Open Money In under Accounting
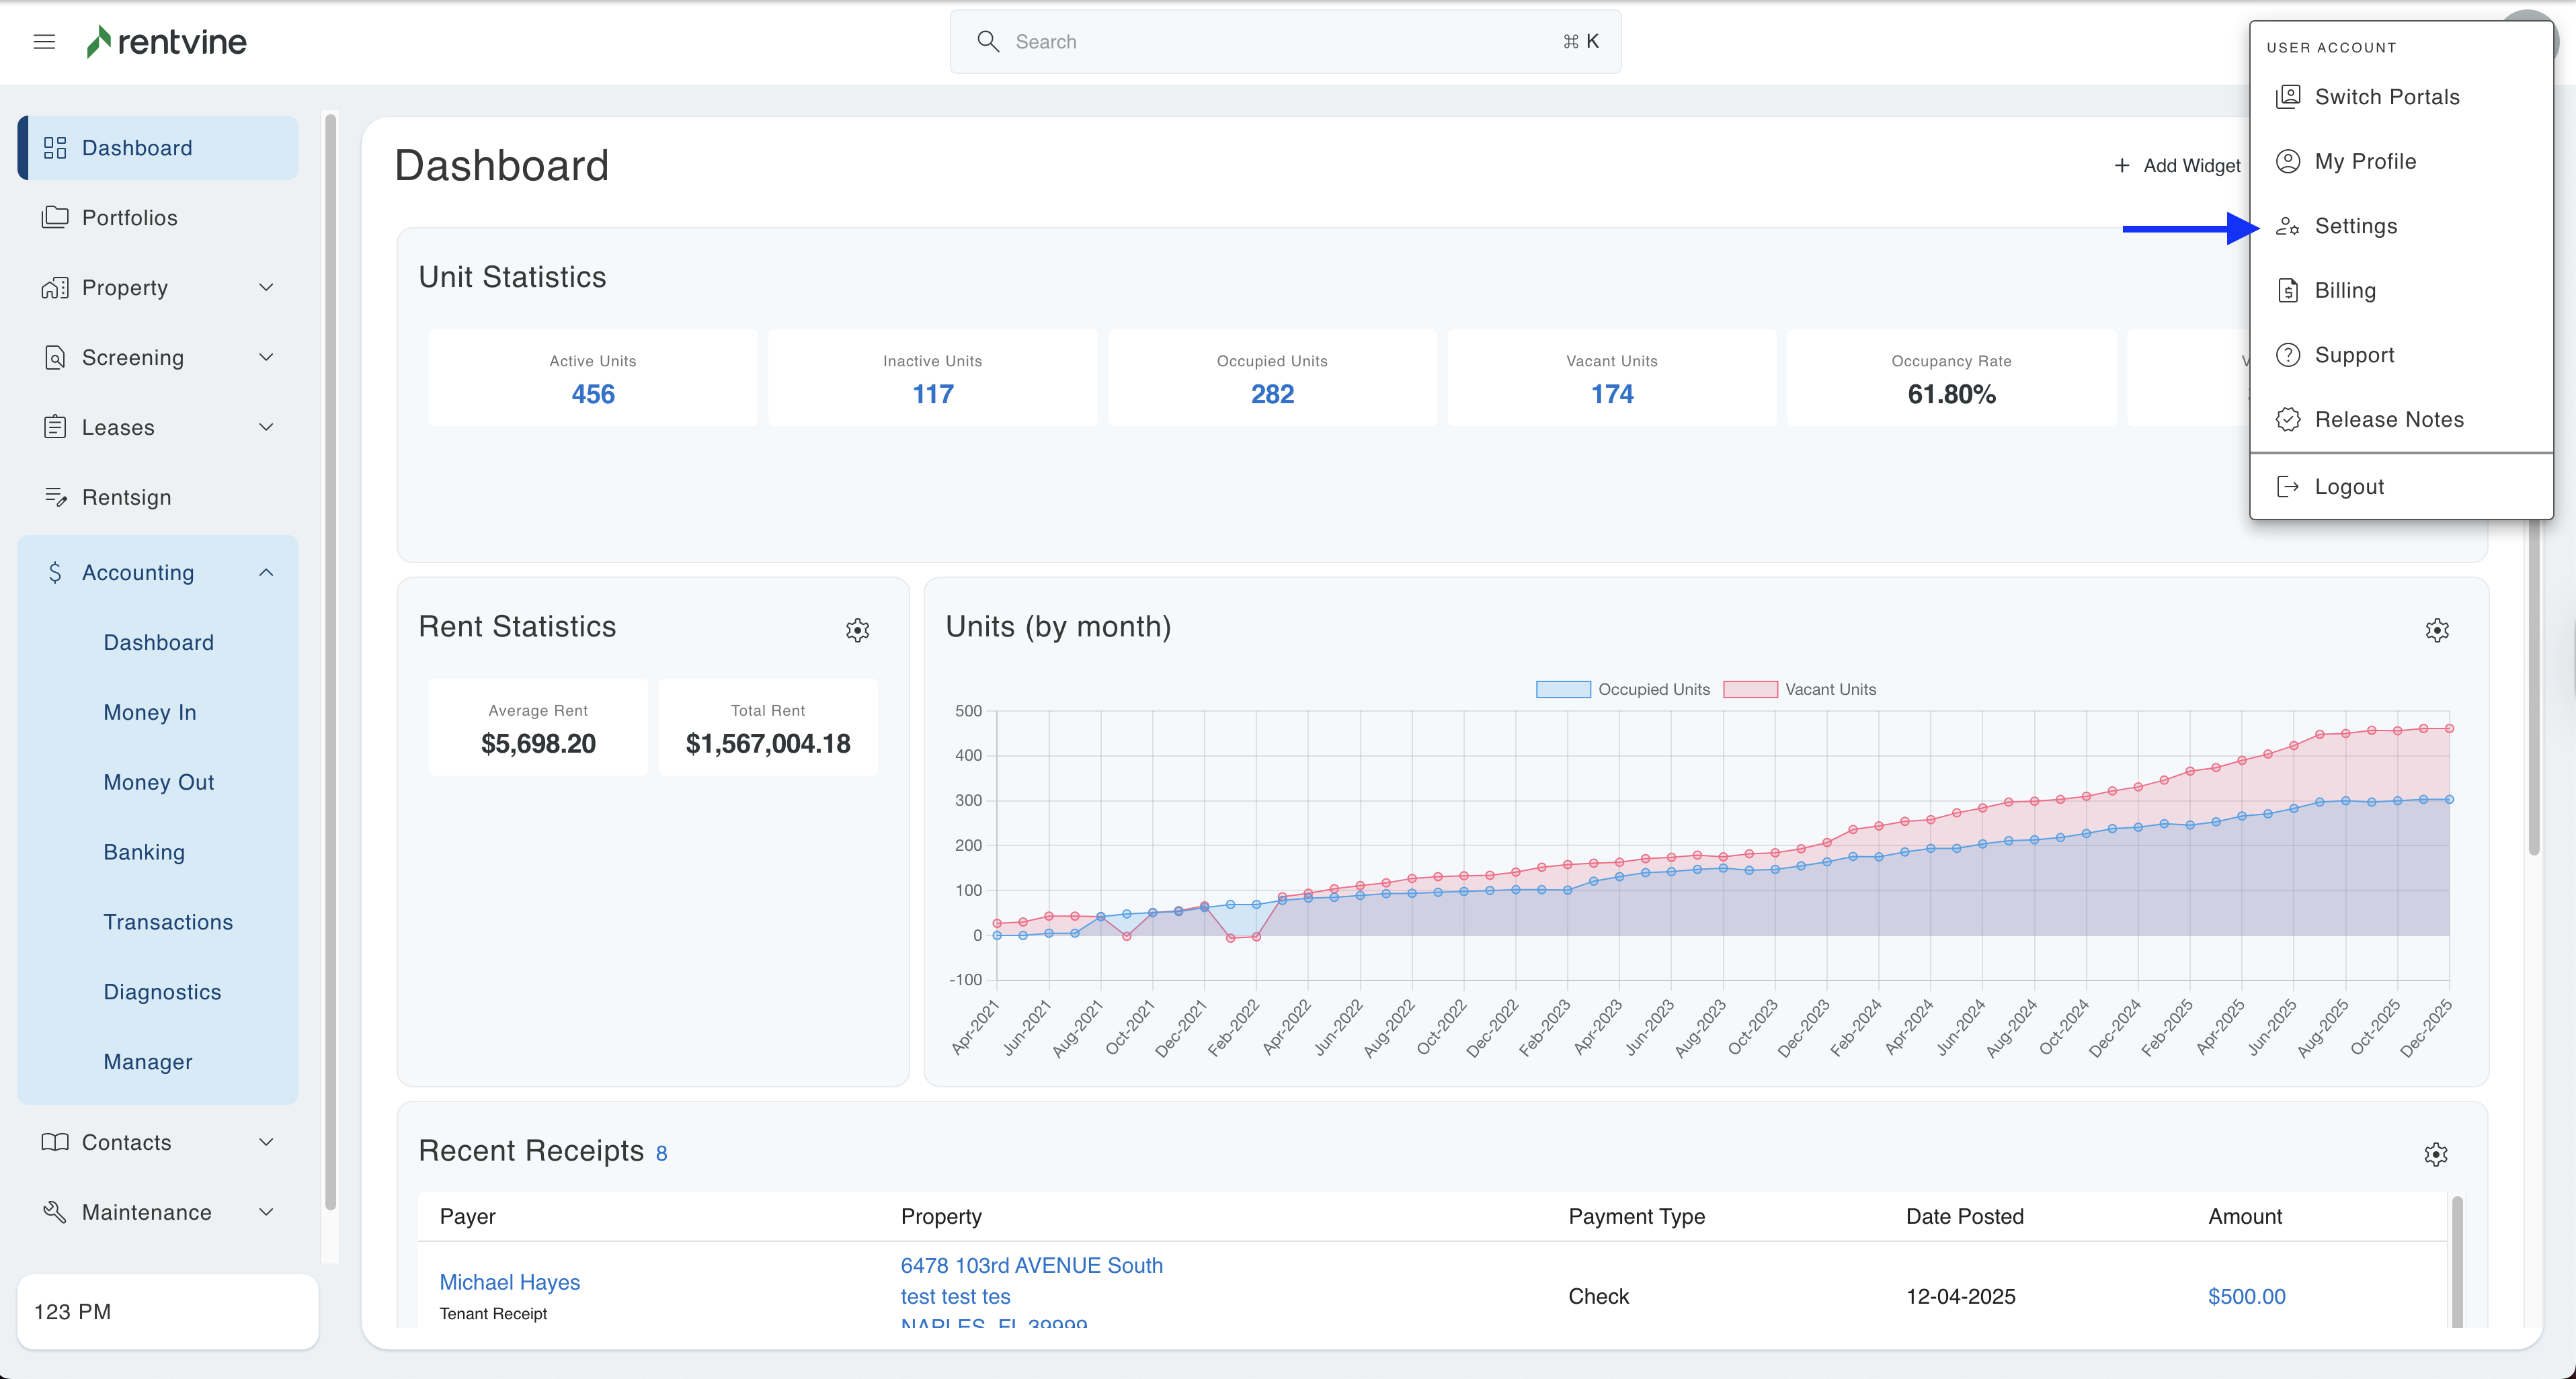The height and width of the screenshot is (1379, 2576). pos(150,712)
